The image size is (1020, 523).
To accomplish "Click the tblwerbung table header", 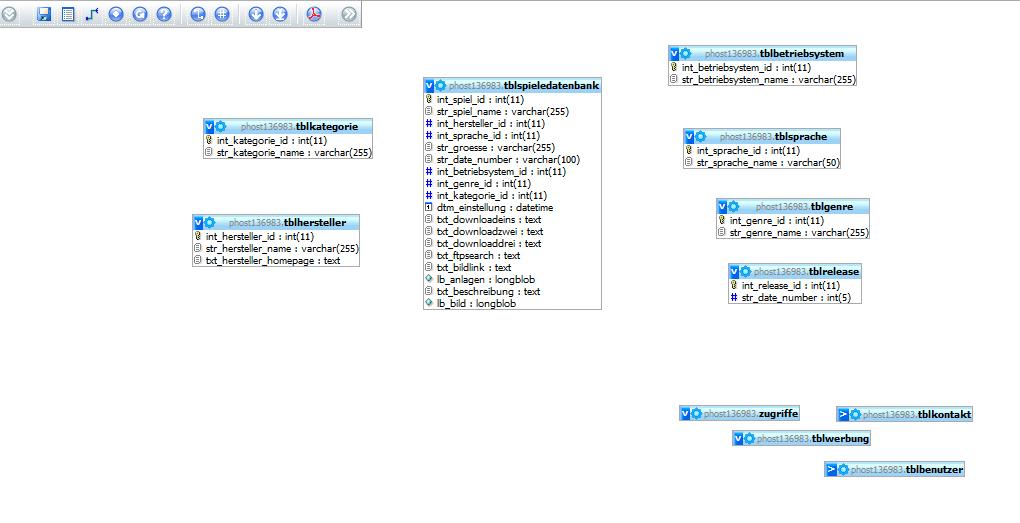I will click(840, 438).
